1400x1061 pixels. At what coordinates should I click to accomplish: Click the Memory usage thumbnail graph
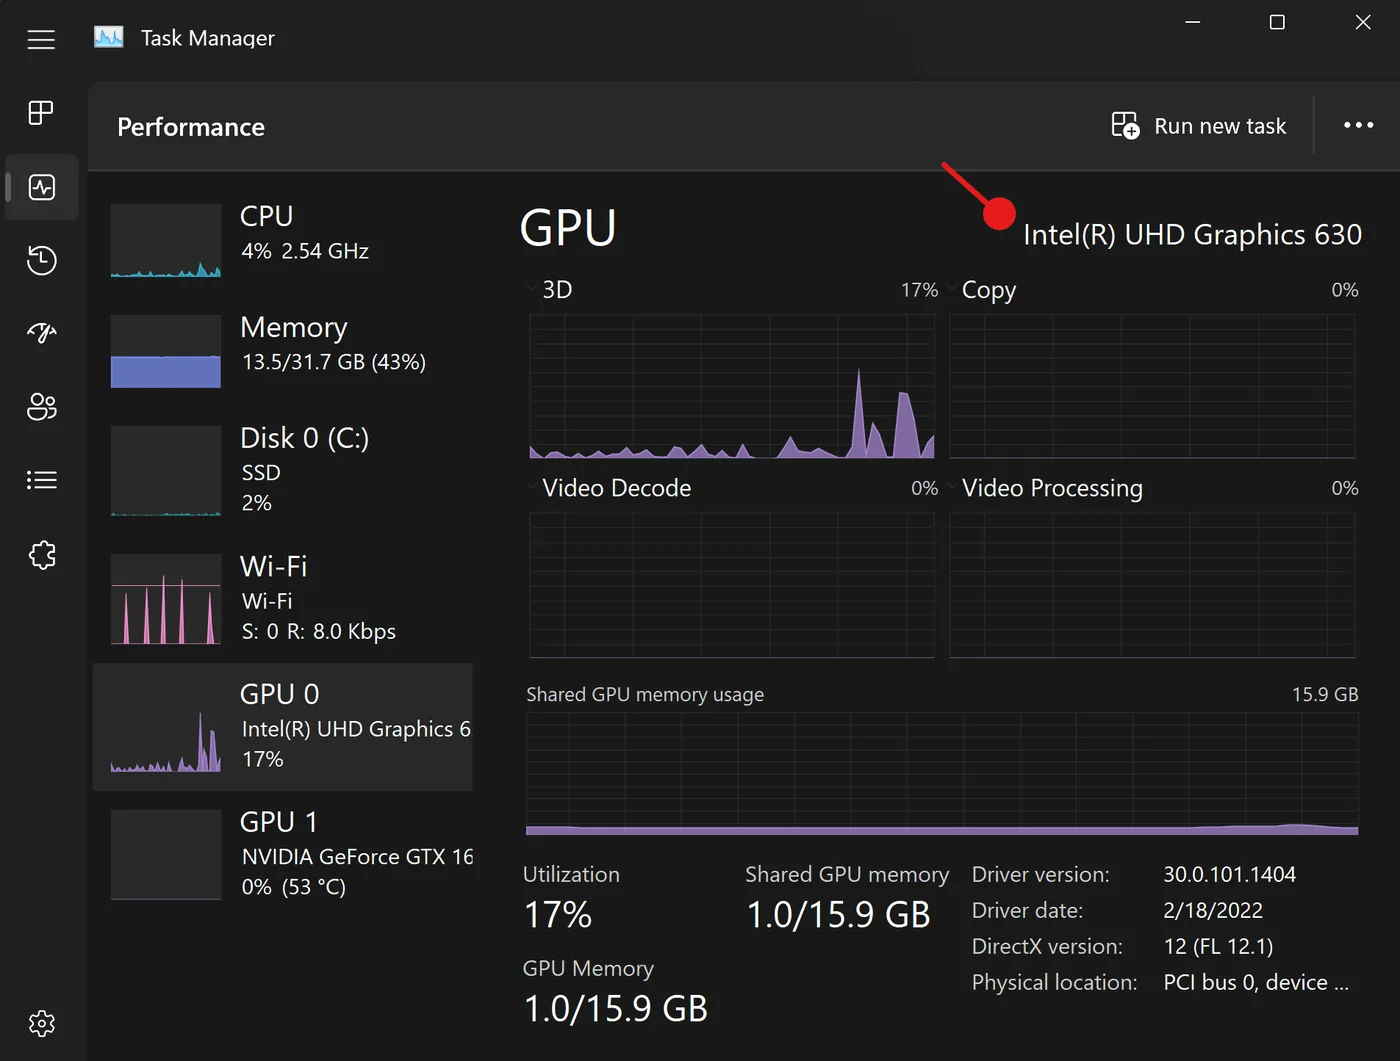pos(166,351)
